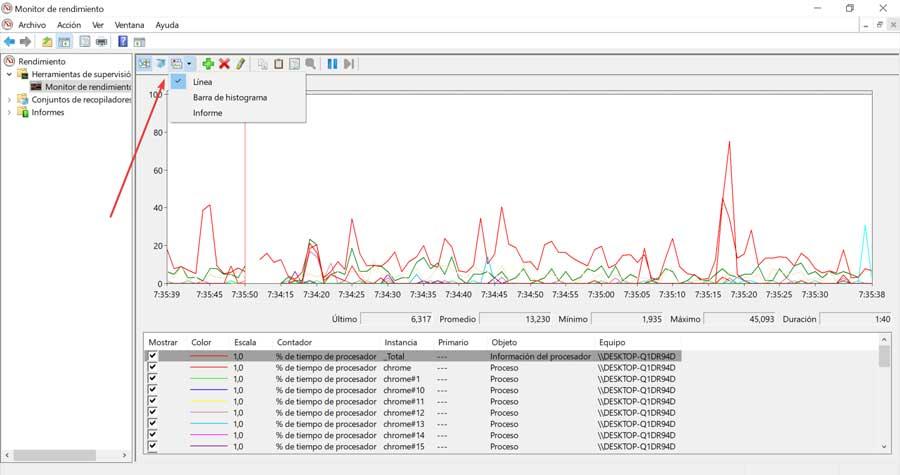Sort by the Escala column header
900x475 pixels.
245,342
